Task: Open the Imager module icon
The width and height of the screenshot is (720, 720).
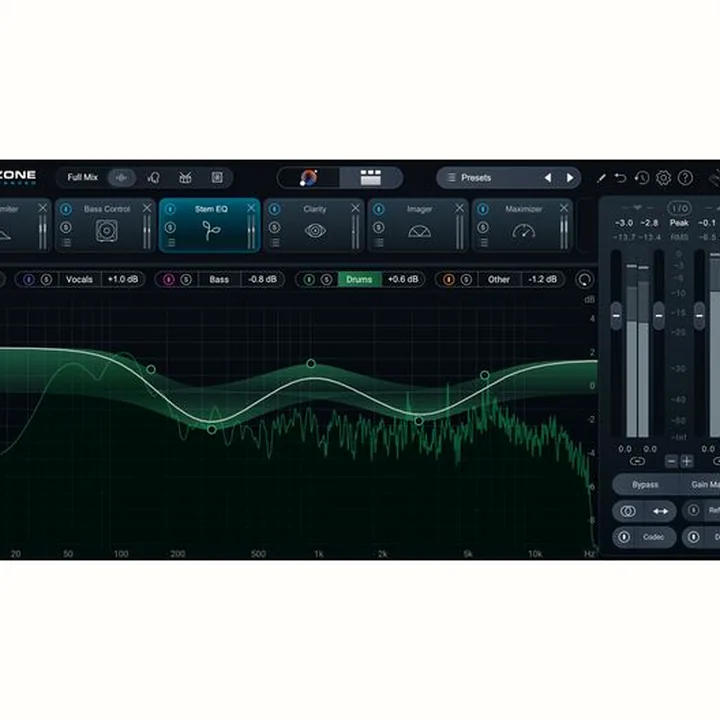Action: pyautogui.click(x=419, y=231)
